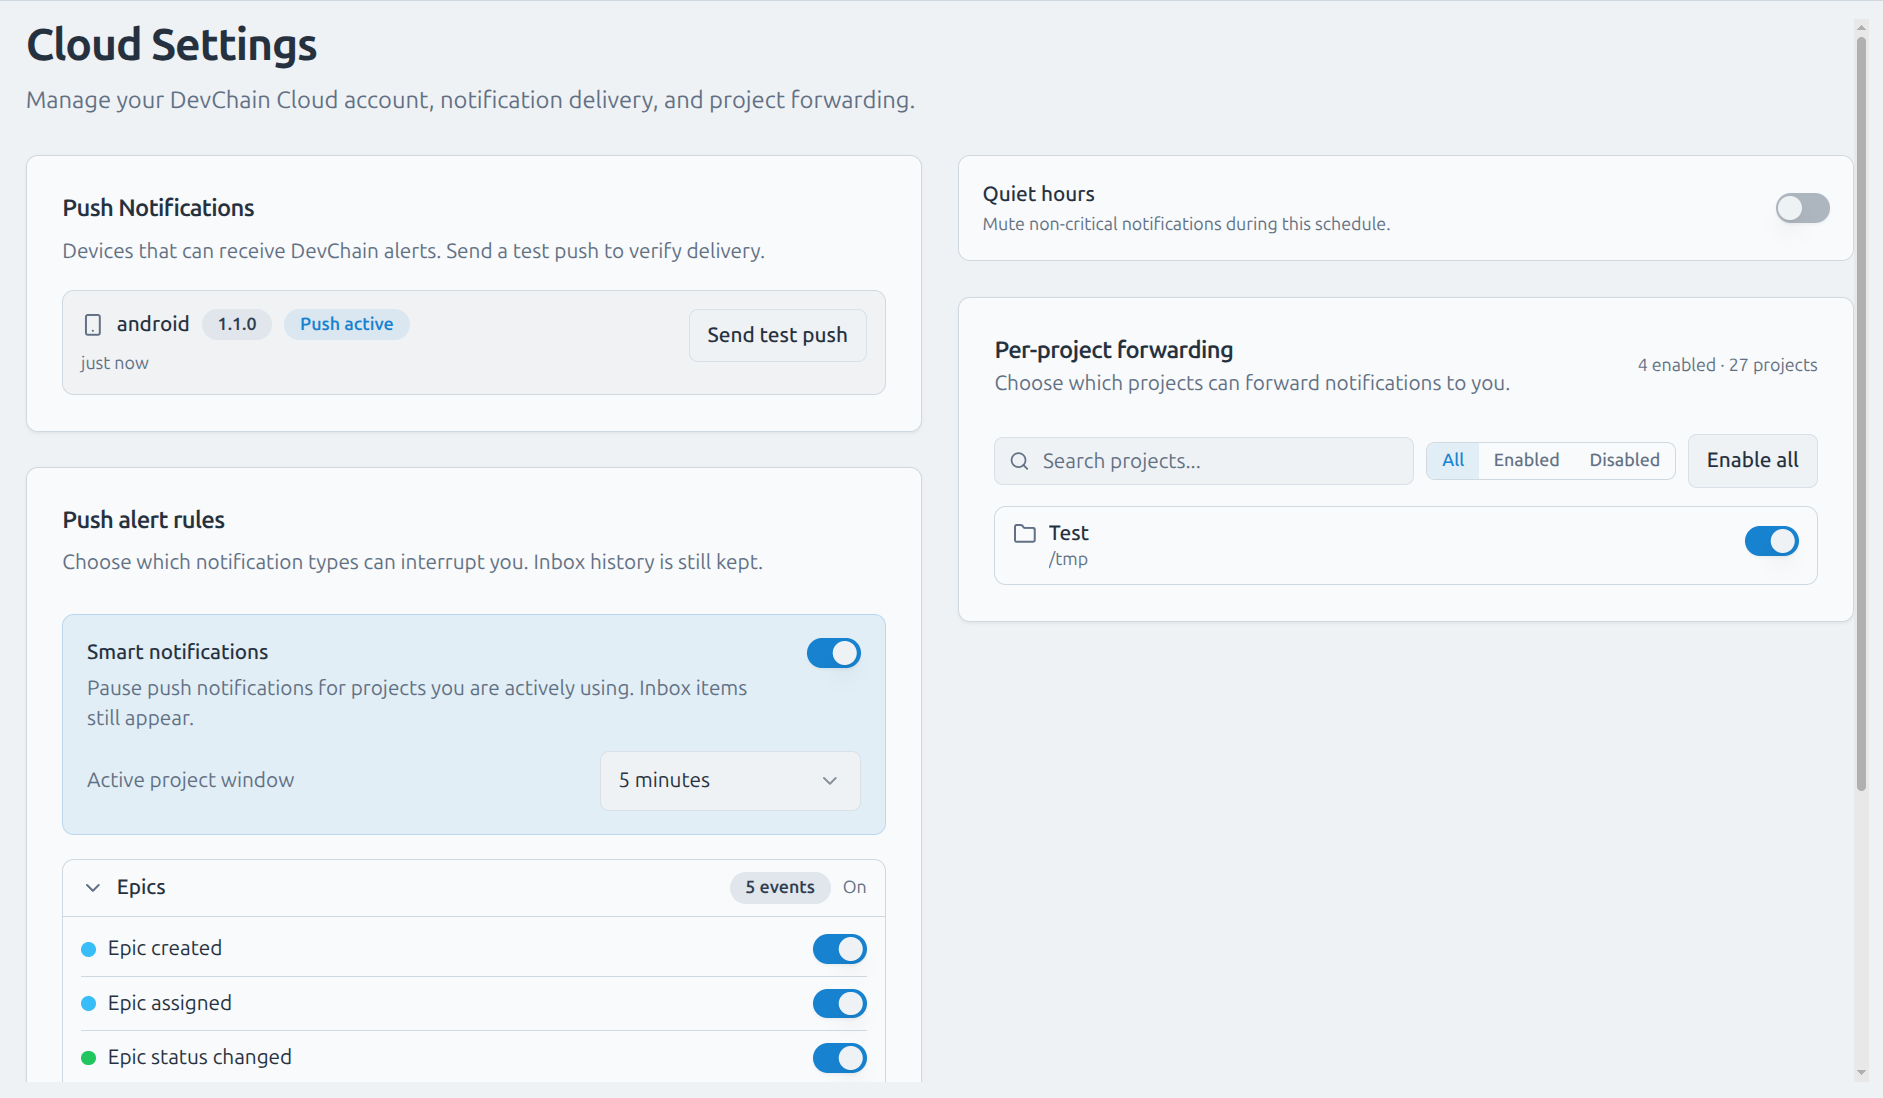The height and width of the screenshot is (1098, 1883).
Task: Click the folder icon next to Test project
Action: click(1025, 533)
